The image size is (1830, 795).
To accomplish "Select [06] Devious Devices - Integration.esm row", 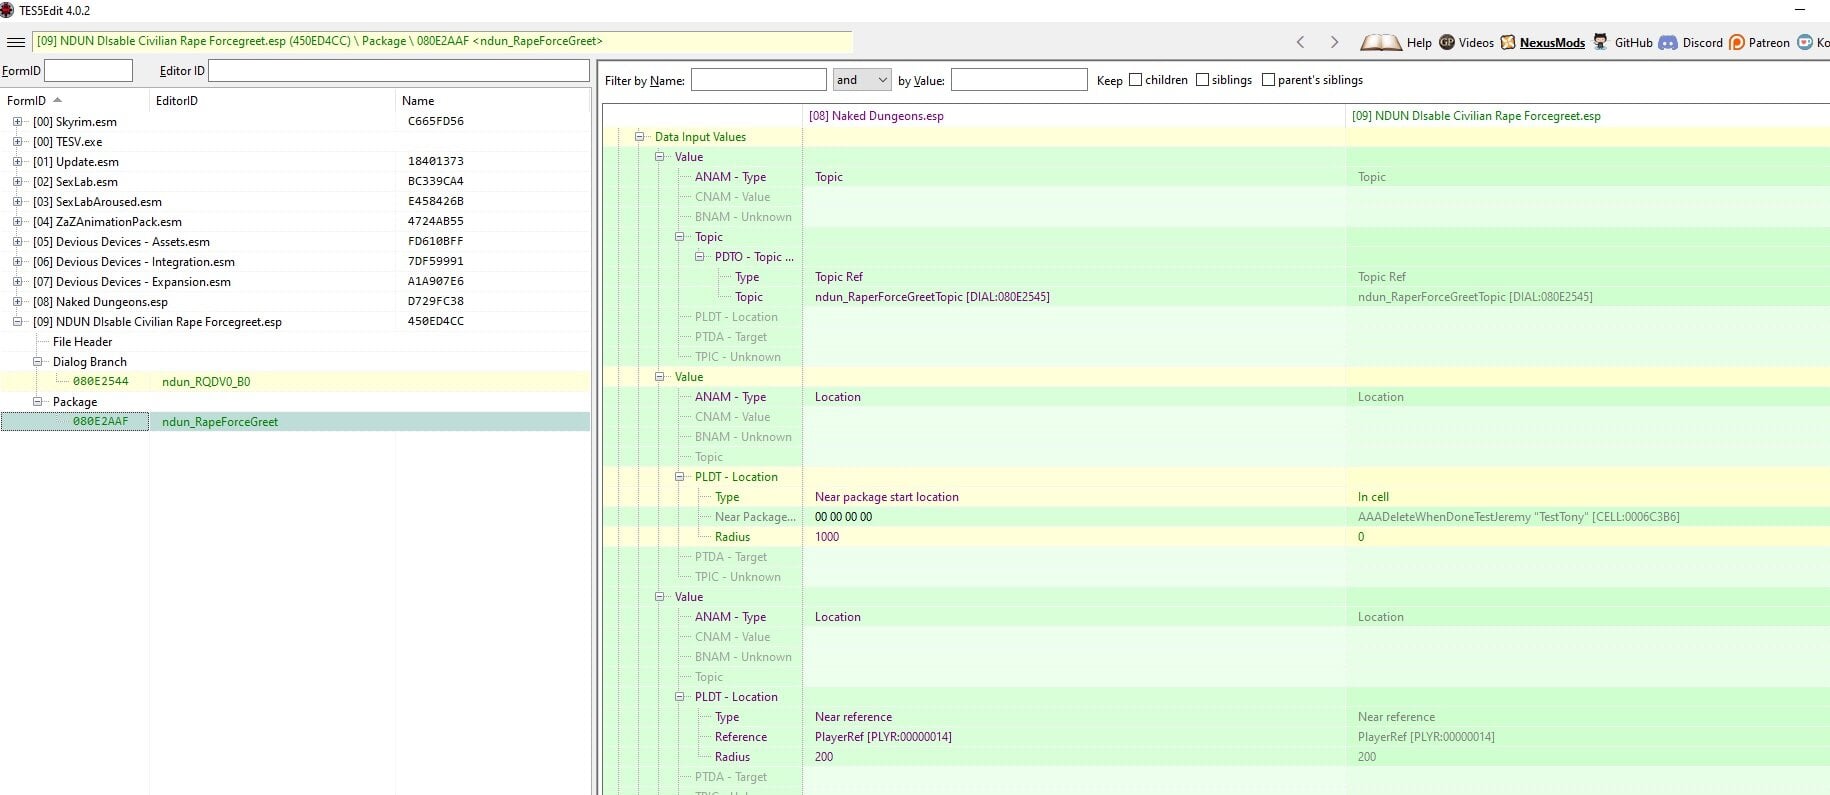I will 295,261.
